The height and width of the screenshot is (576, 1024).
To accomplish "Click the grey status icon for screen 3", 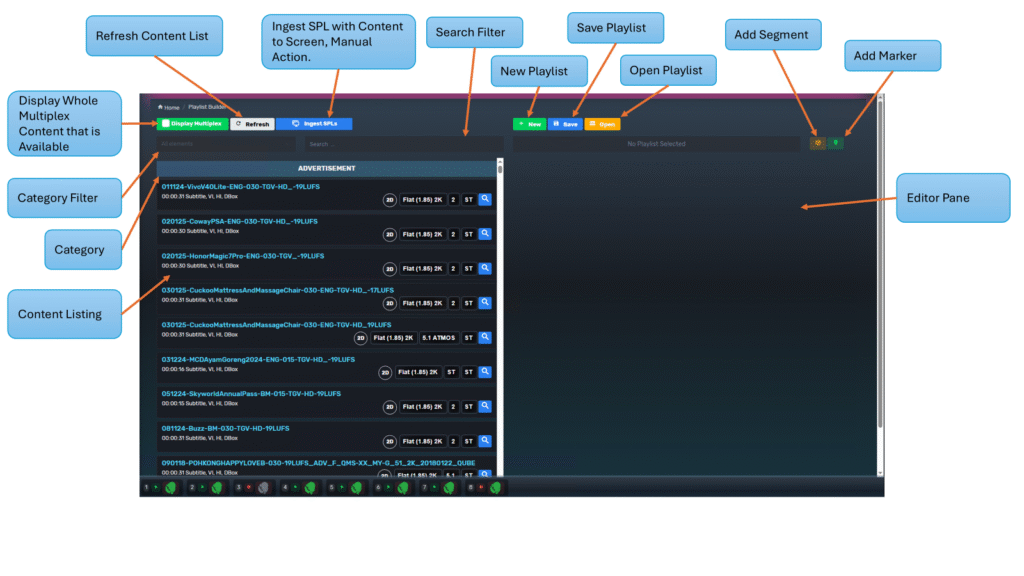I will click(264, 488).
